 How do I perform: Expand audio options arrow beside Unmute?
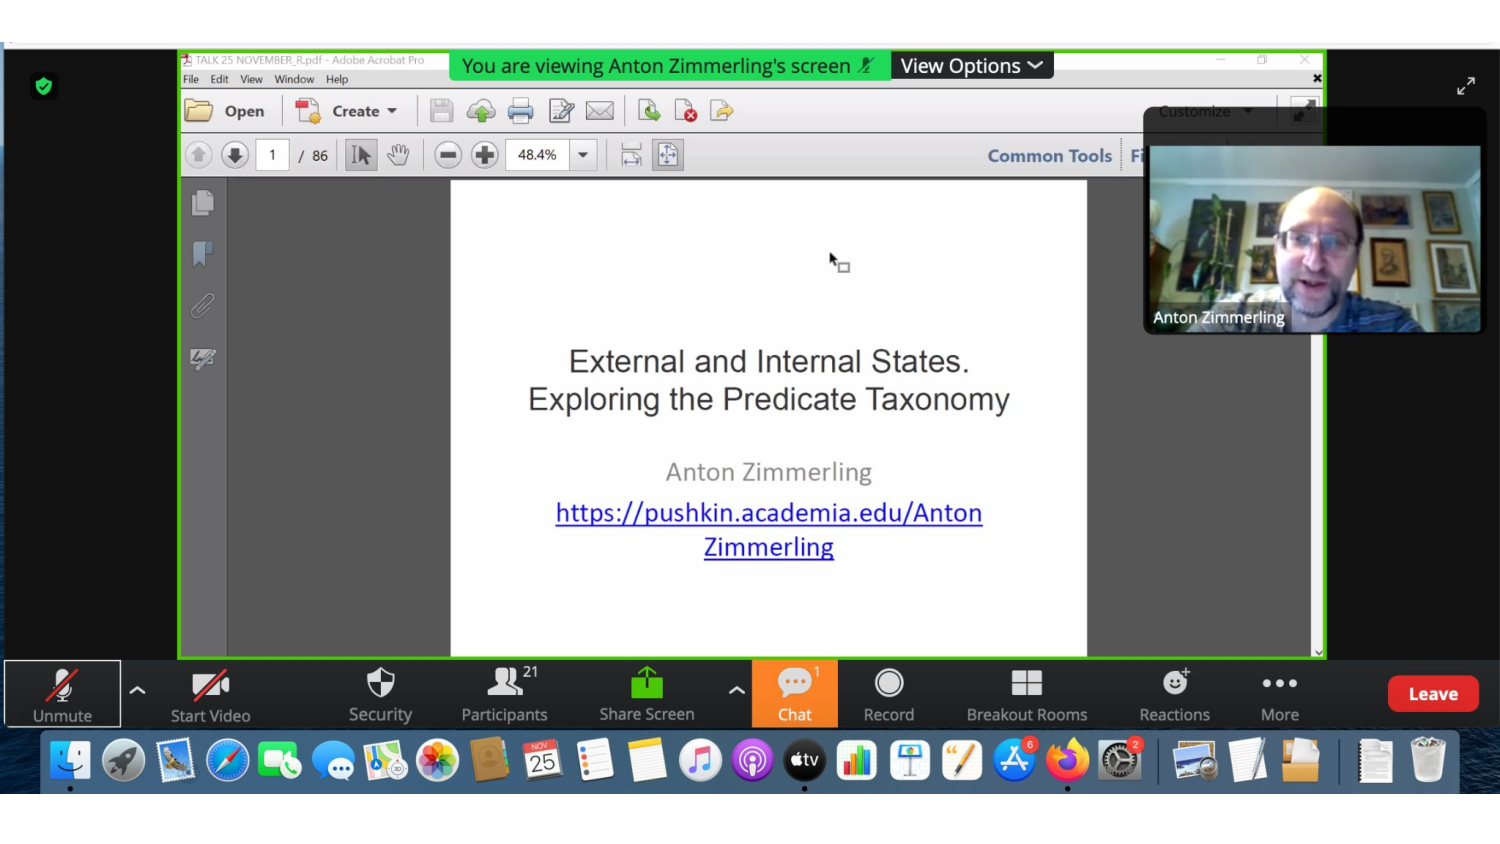click(x=138, y=690)
